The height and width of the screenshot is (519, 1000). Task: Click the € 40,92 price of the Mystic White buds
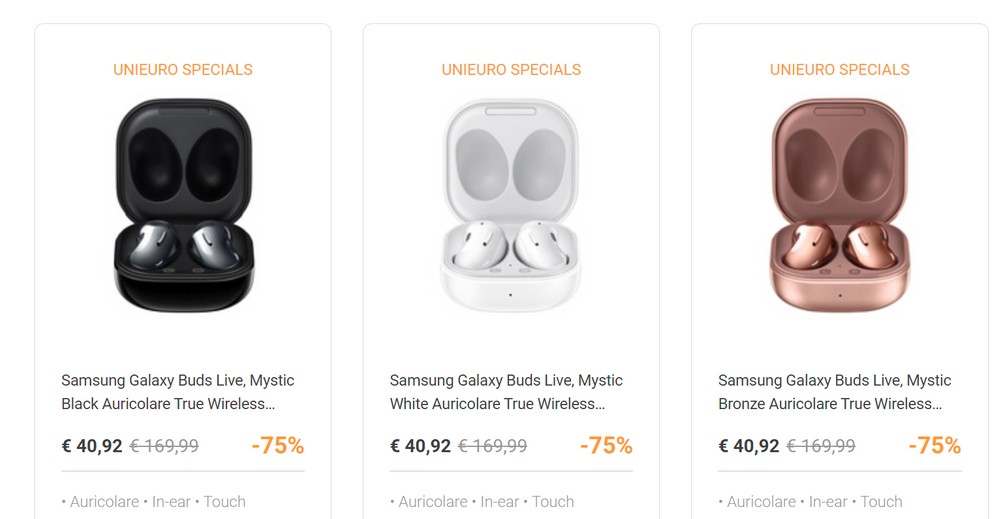tap(420, 446)
